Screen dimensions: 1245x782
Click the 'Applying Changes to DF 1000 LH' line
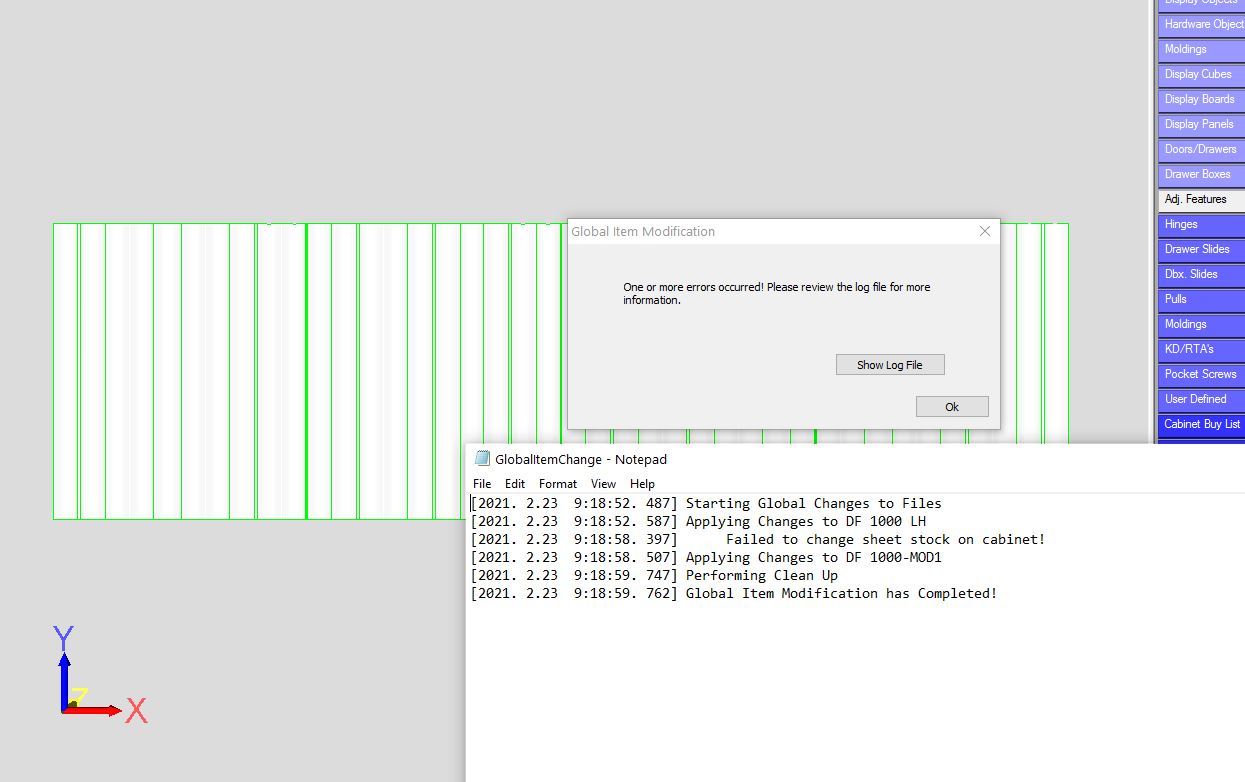pyautogui.click(x=699, y=522)
